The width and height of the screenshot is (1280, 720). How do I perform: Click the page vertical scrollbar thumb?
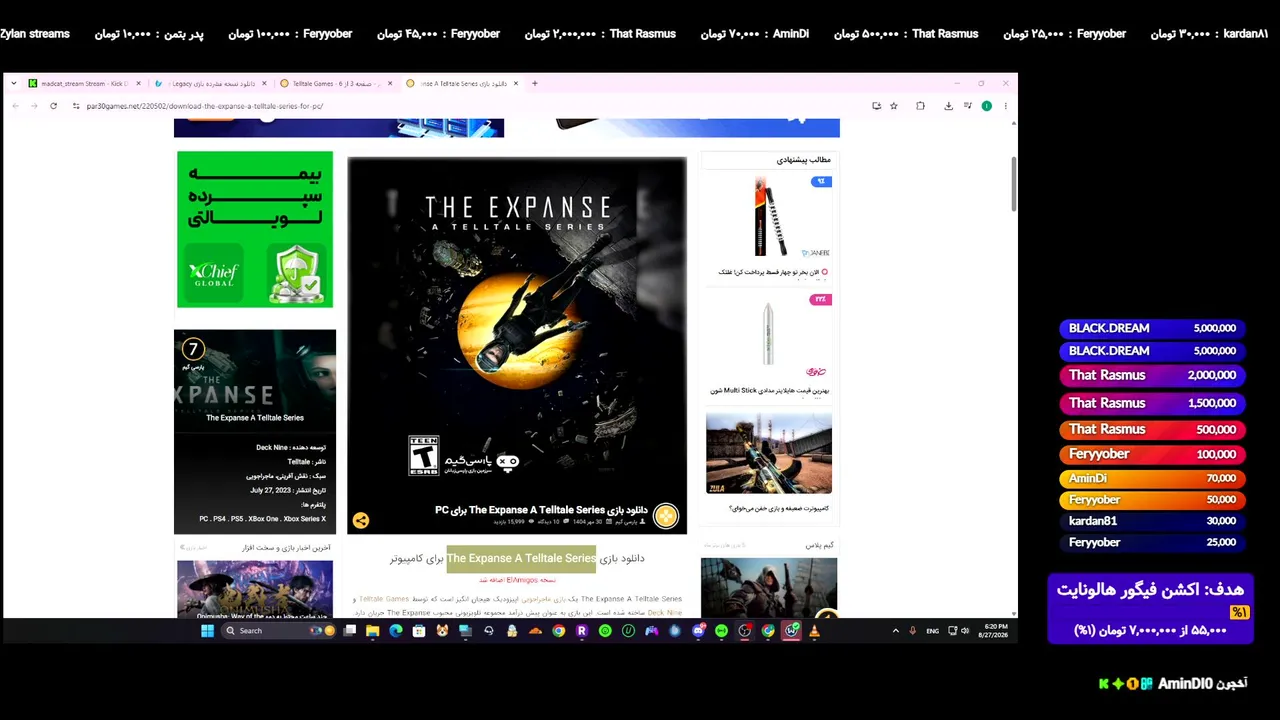coord(1013,183)
